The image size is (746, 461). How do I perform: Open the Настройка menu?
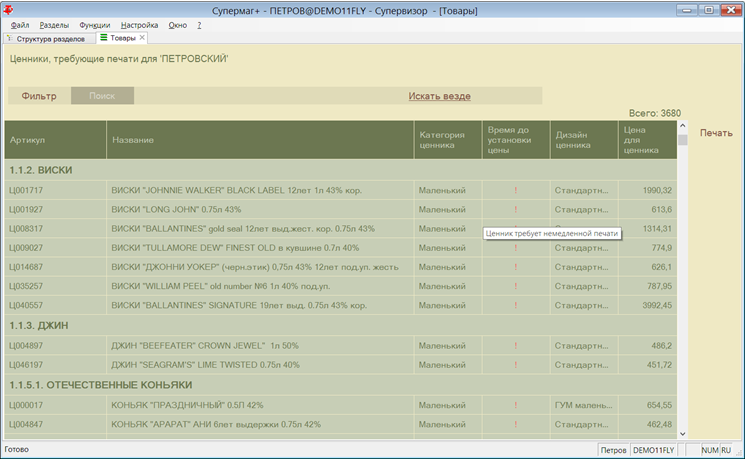point(139,25)
